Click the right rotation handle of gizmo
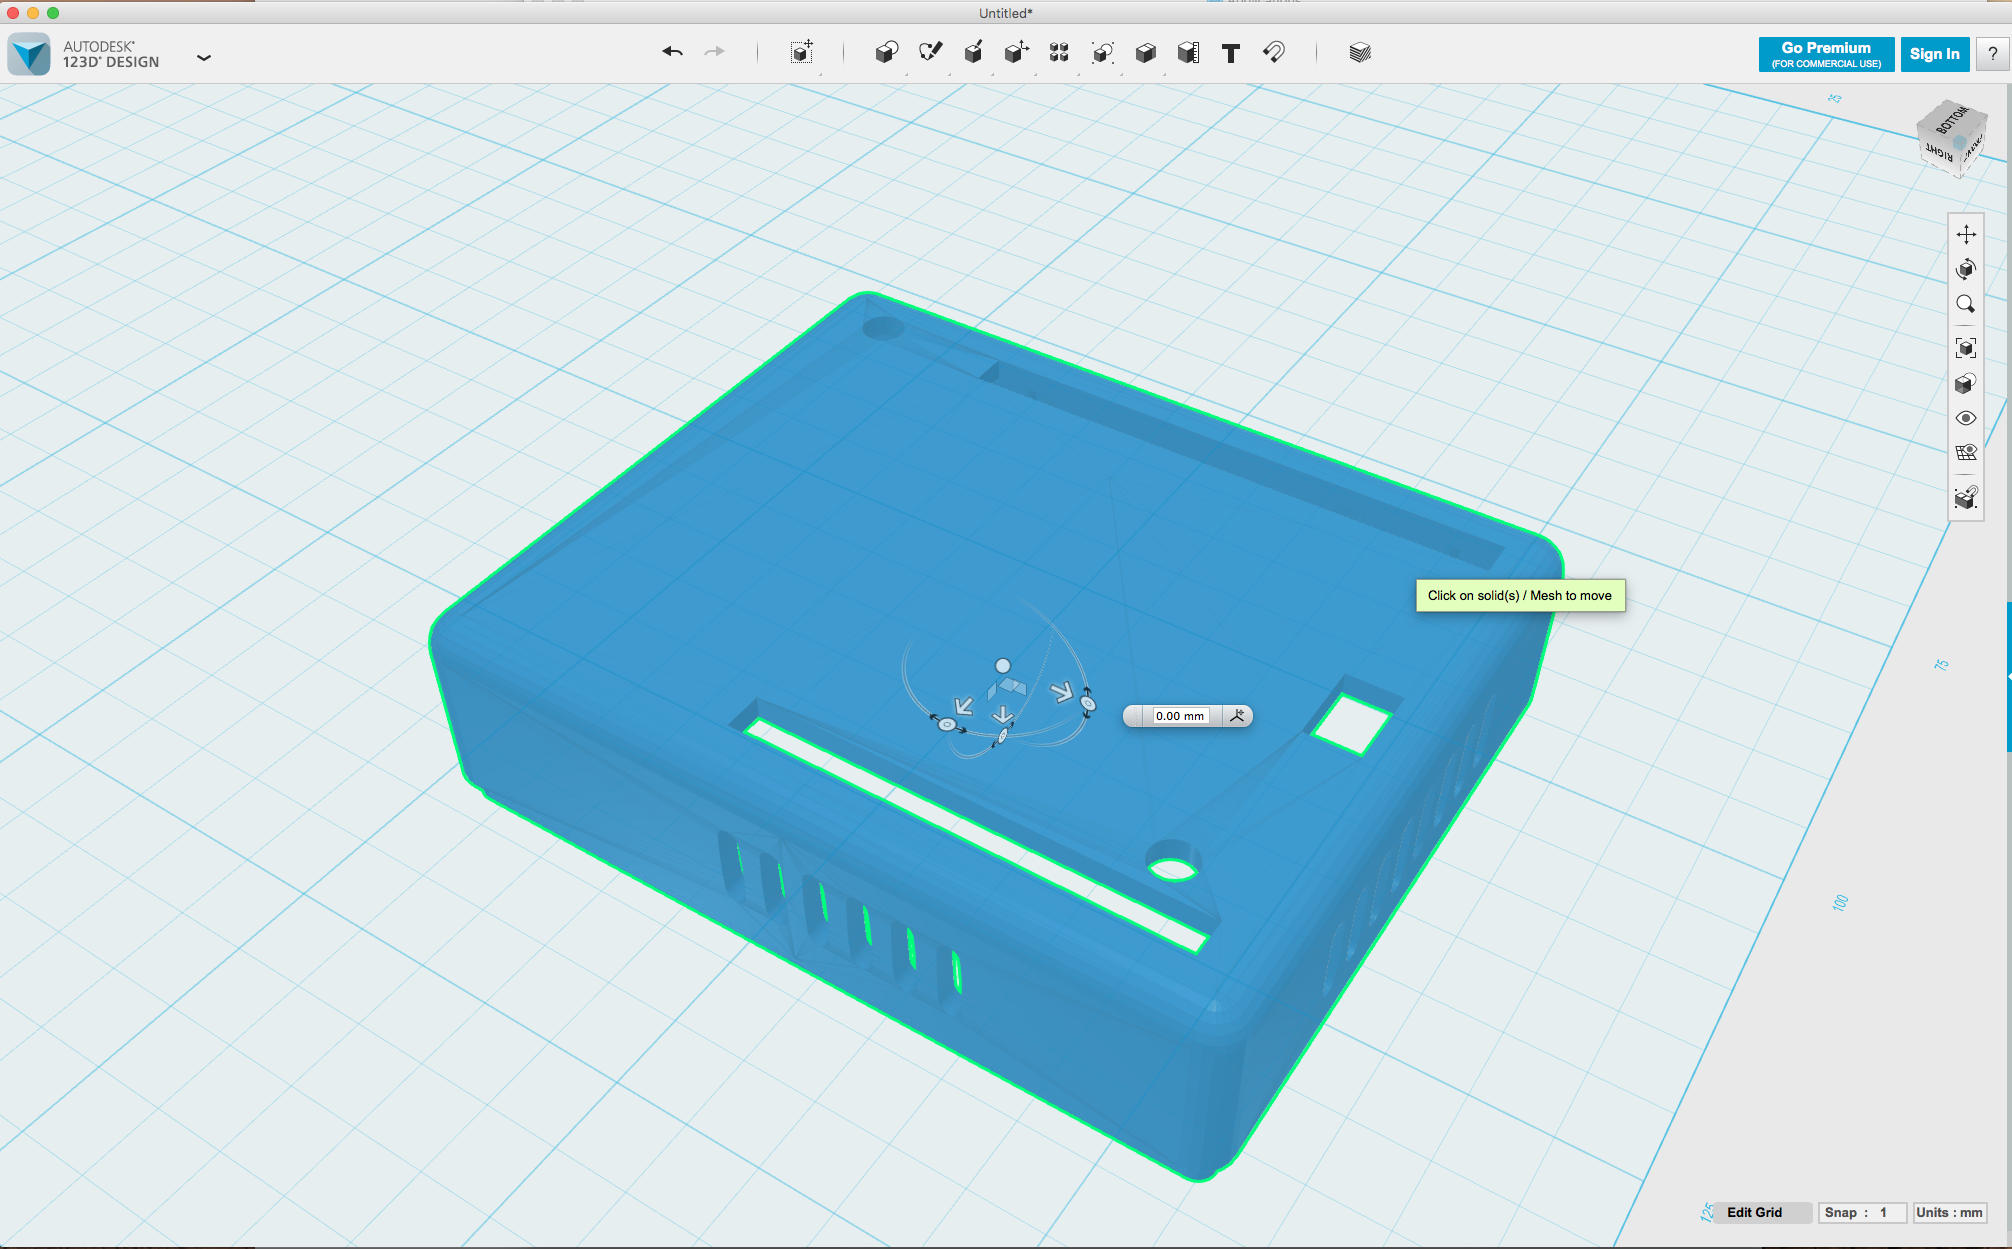 tap(1088, 703)
